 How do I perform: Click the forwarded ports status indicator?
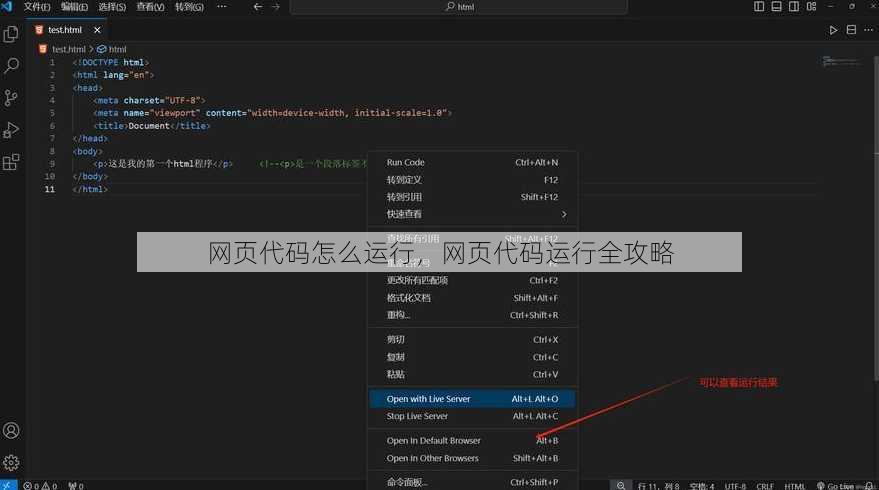pos(76,486)
